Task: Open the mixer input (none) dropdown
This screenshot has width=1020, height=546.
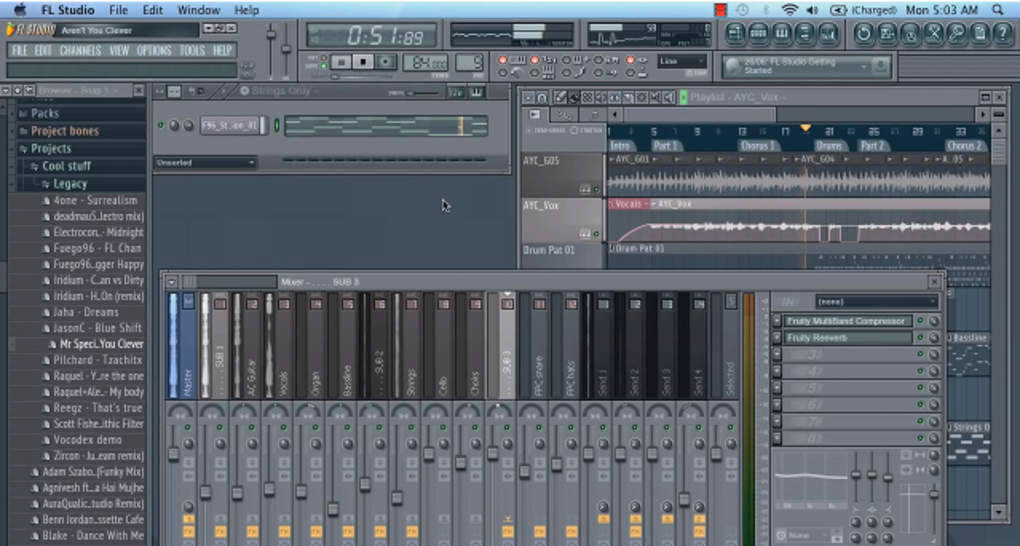Action: 876,301
